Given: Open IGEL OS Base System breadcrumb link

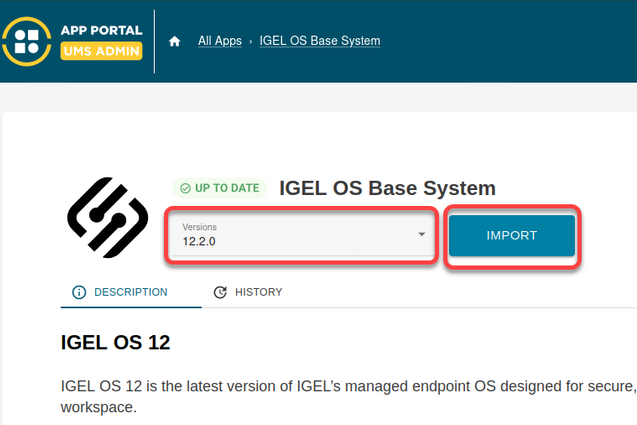Looking at the screenshot, I should coord(319,41).
